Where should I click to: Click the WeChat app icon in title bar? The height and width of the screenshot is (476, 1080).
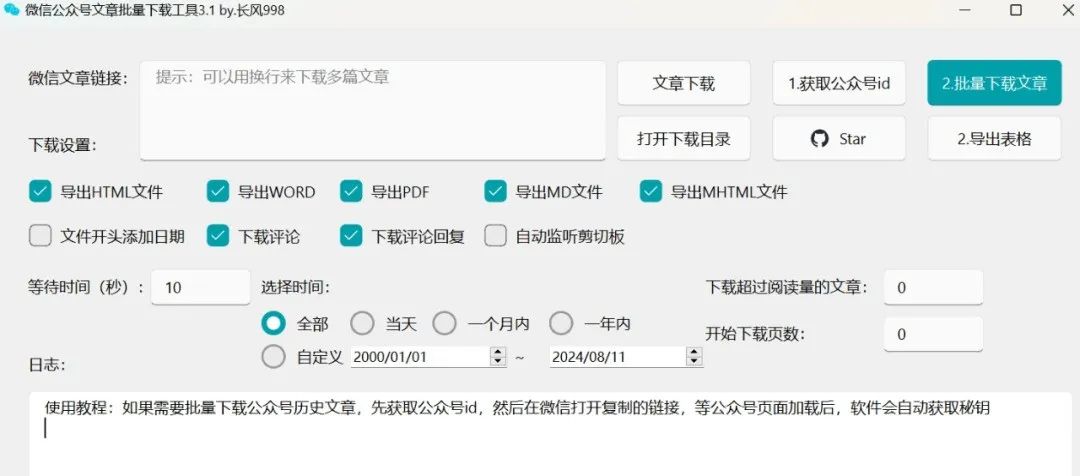(x=11, y=10)
